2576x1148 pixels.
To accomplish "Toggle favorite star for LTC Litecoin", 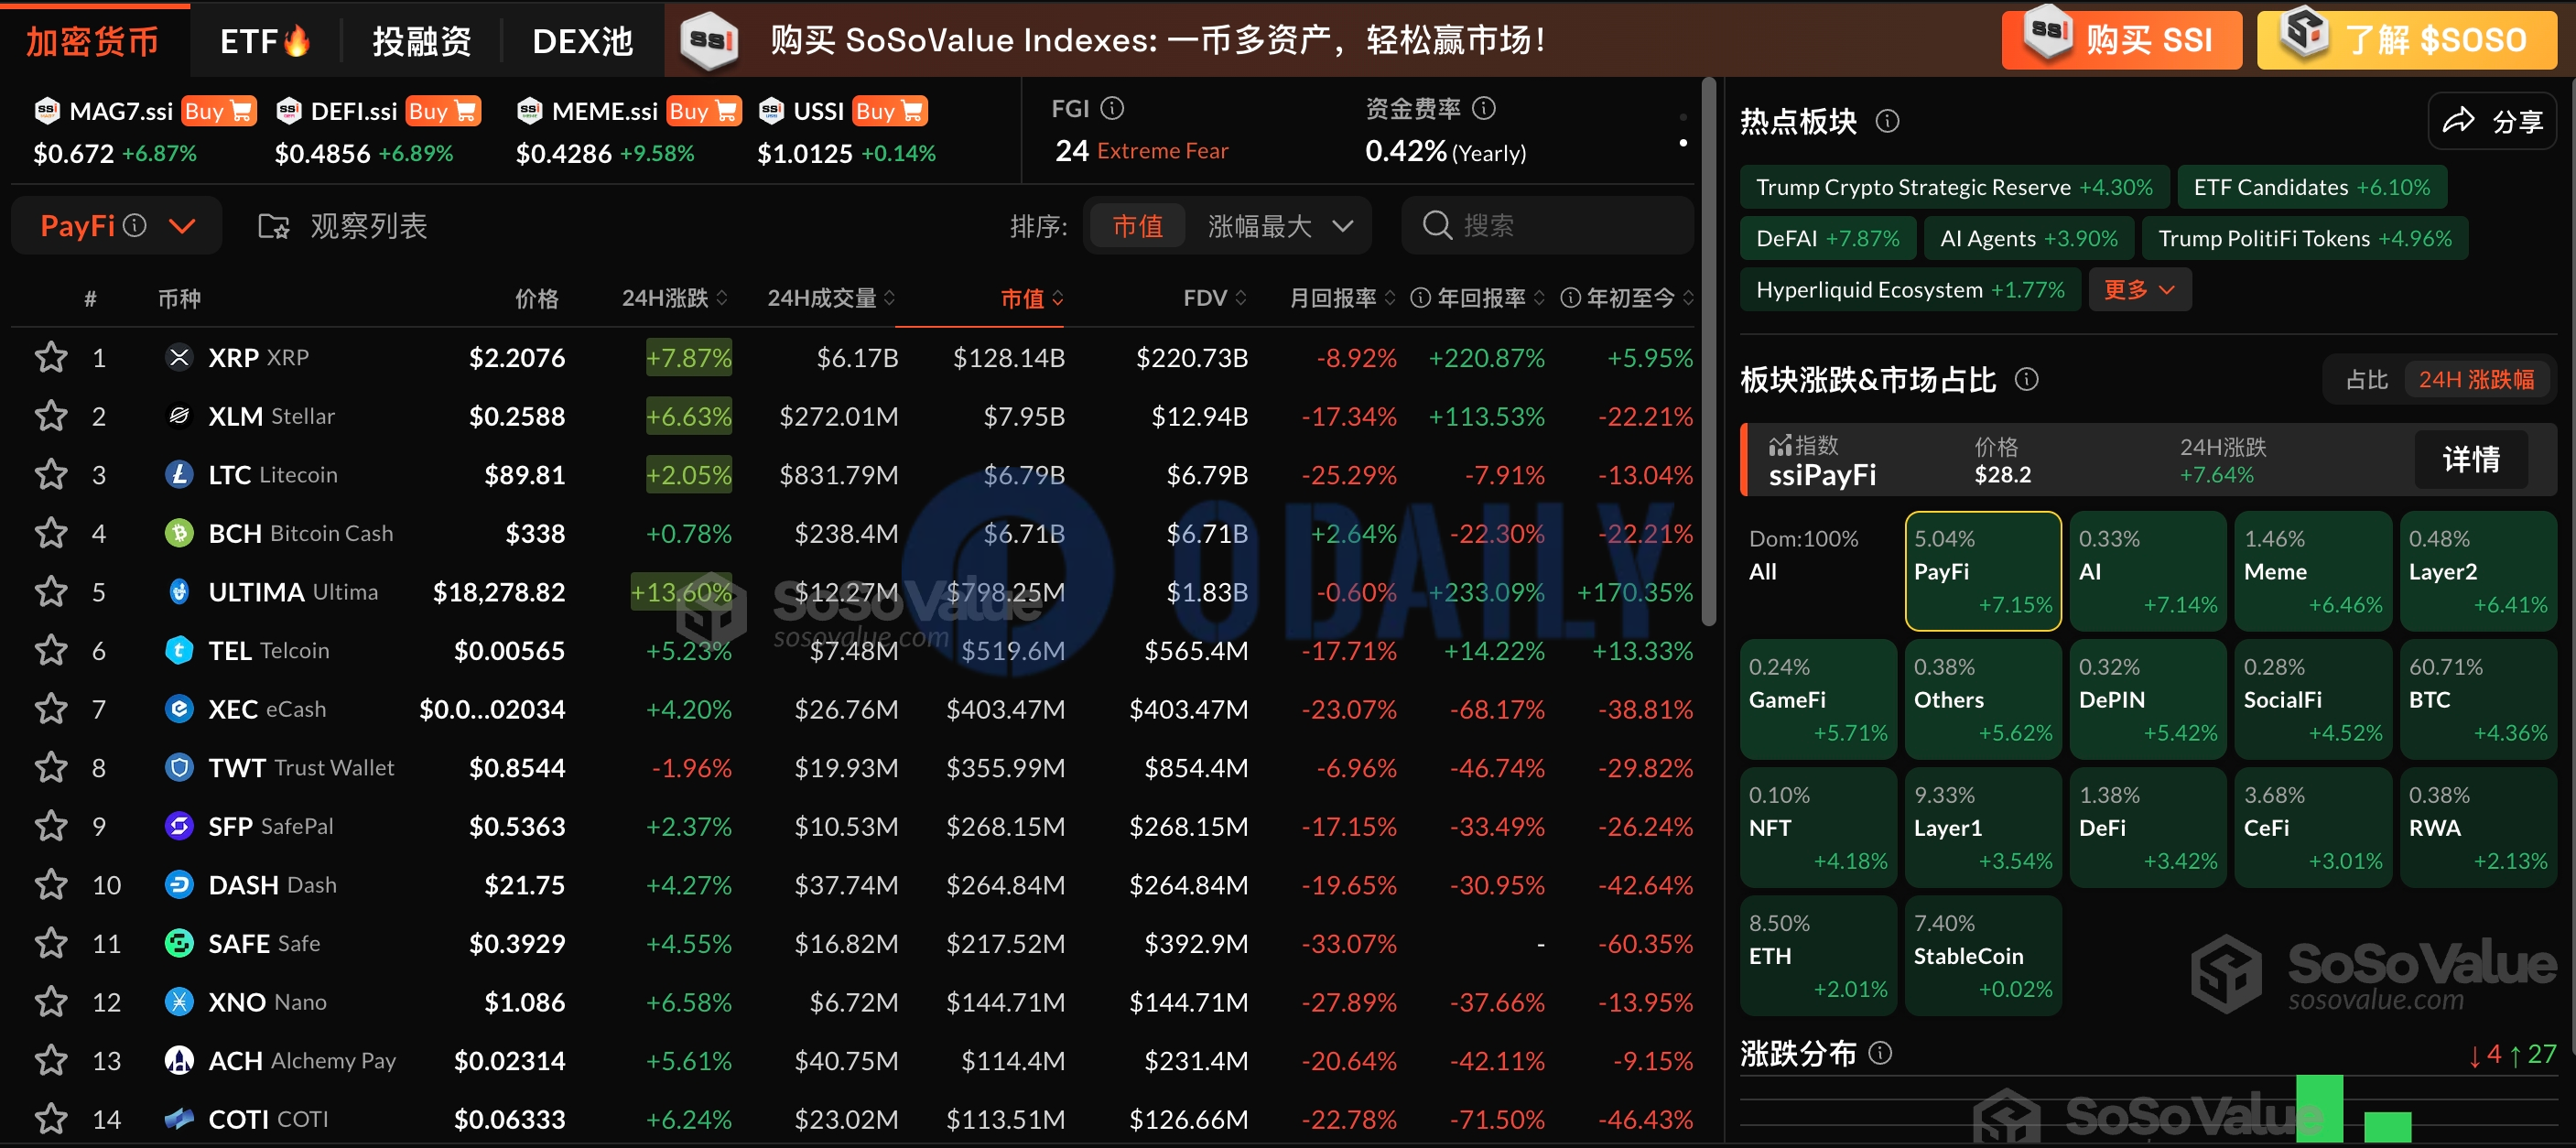I will (x=51, y=474).
